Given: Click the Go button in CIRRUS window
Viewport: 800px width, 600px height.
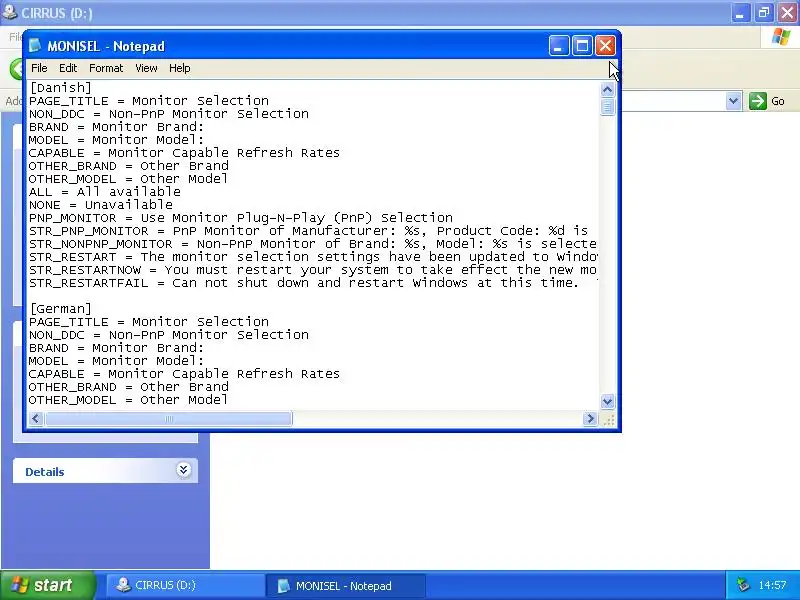Looking at the screenshot, I should coord(767,101).
